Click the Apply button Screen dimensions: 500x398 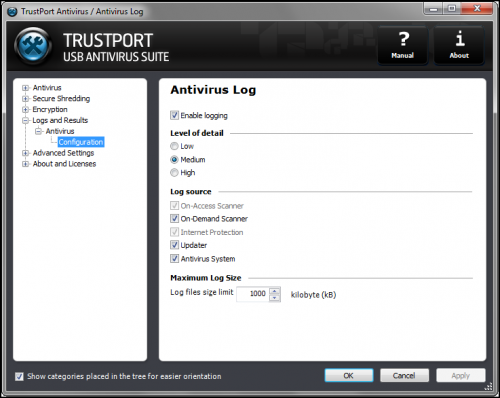[x=461, y=376]
